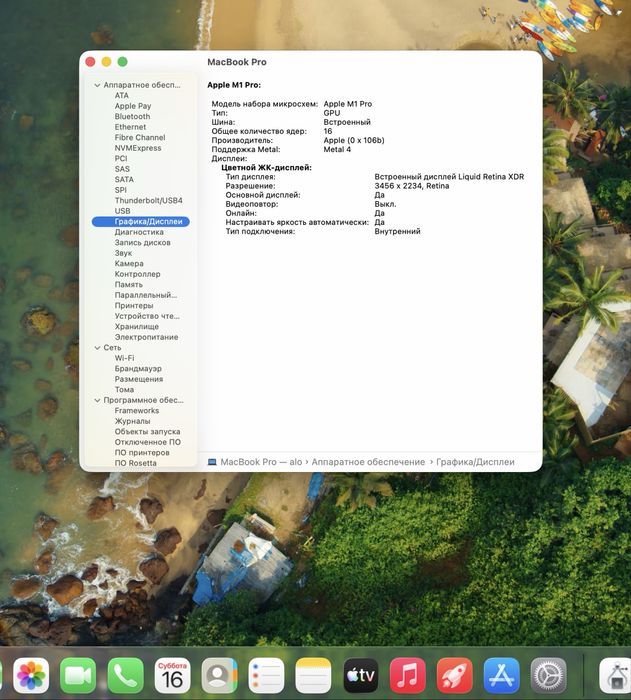Open the App Store from the dock
This screenshot has height=700, width=631.
pos(501,675)
